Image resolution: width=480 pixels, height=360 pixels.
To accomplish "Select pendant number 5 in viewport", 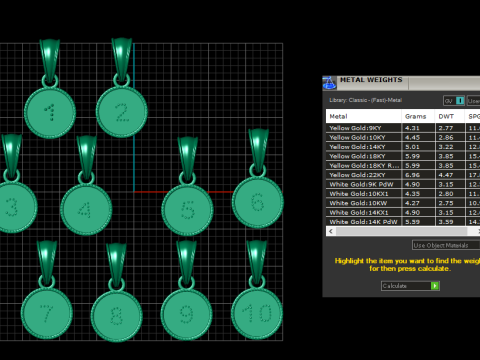I will (x=187, y=210).
